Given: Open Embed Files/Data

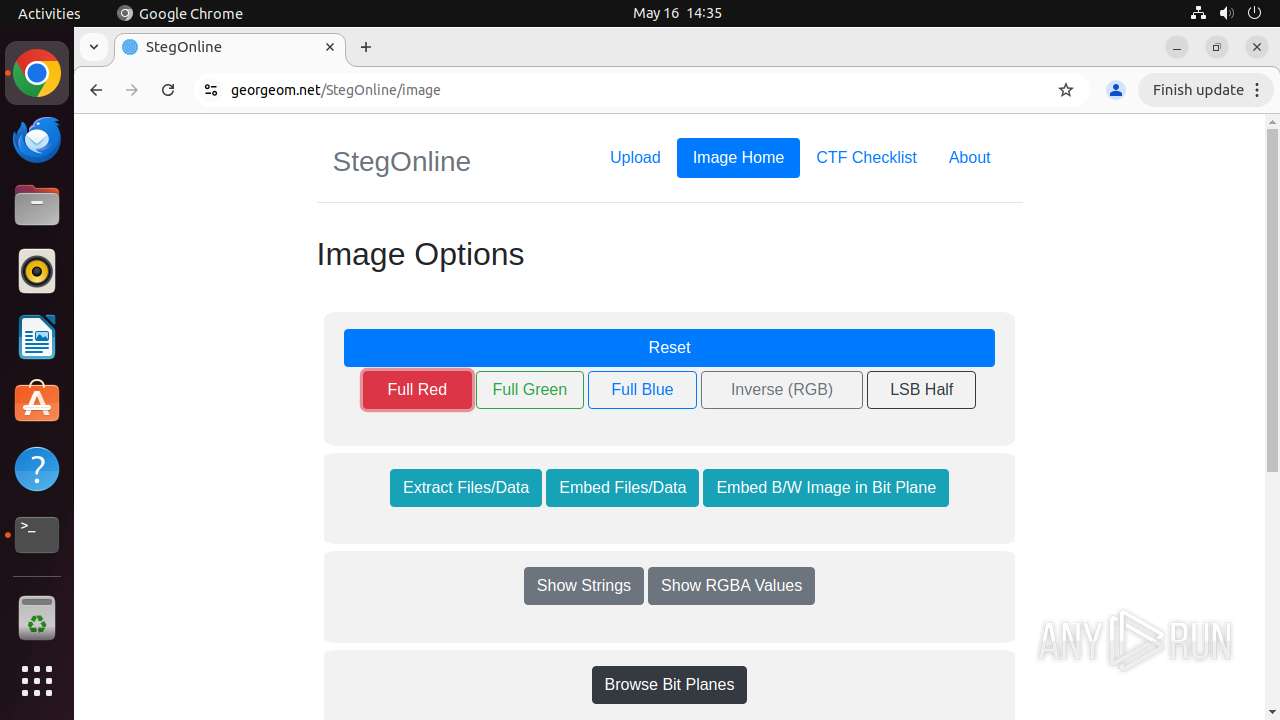Looking at the screenshot, I should tap(622, 488).
